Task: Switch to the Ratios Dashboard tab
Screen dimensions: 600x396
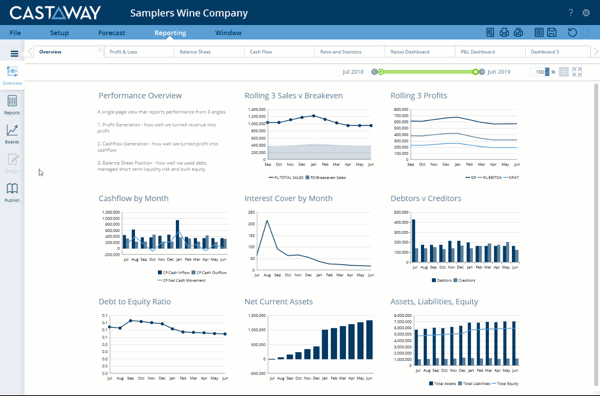Action: click(x=420, y=52)
